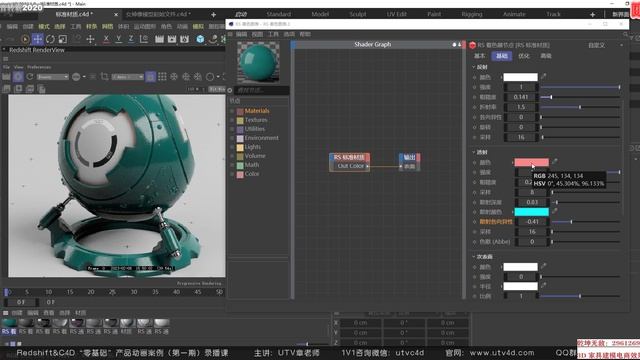Screen dimensions: 640x360
Task: Toggle keyframe dot for transmission color
Action: tap(474, 162)
